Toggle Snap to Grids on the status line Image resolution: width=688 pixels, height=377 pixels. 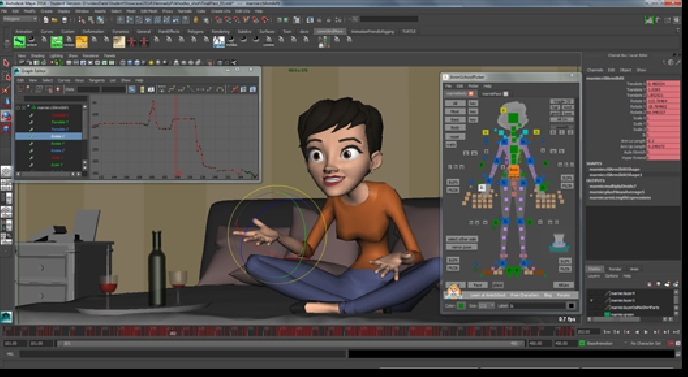(x=218, y=20)
